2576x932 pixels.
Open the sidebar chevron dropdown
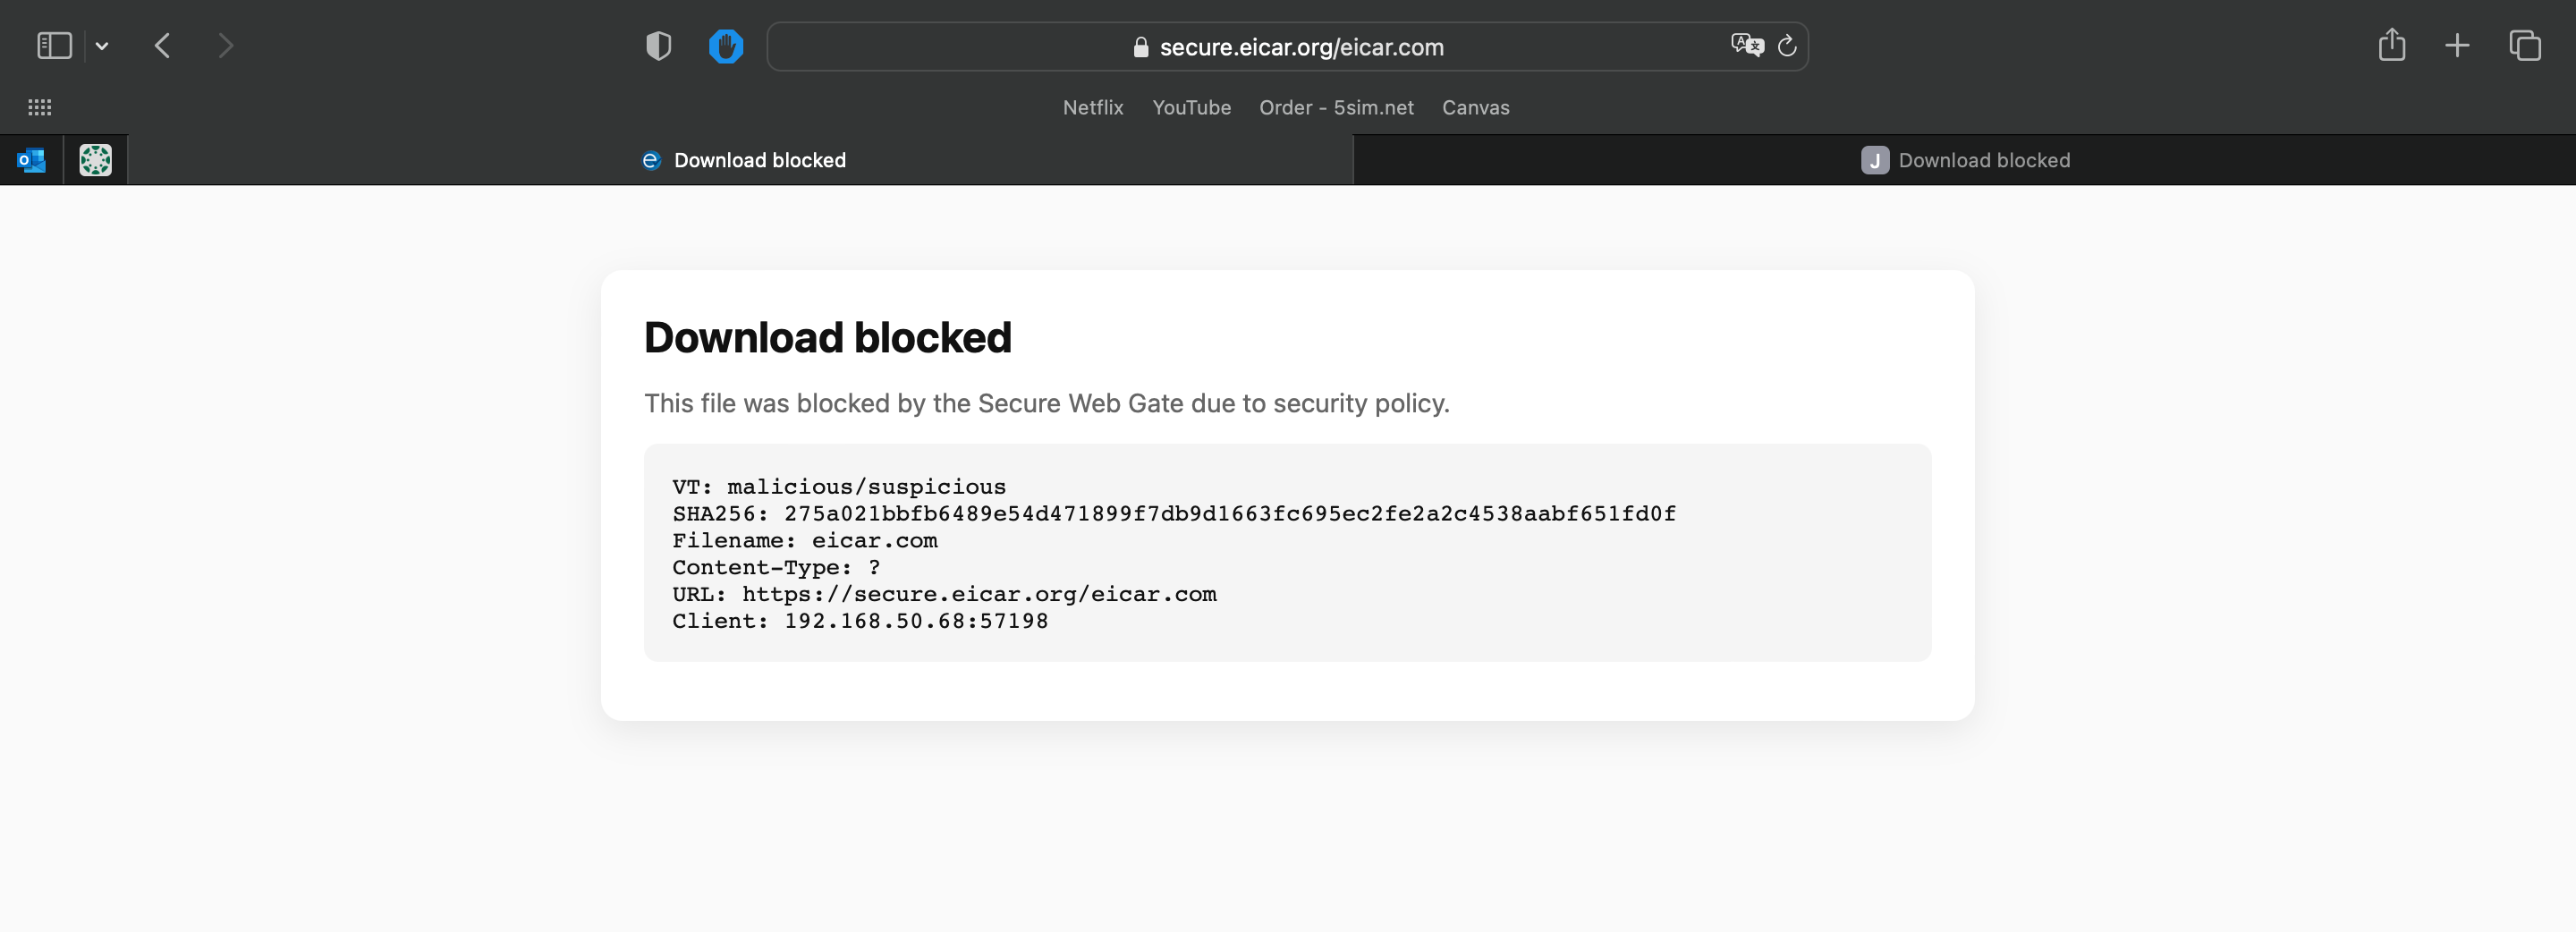coord(101,45)
